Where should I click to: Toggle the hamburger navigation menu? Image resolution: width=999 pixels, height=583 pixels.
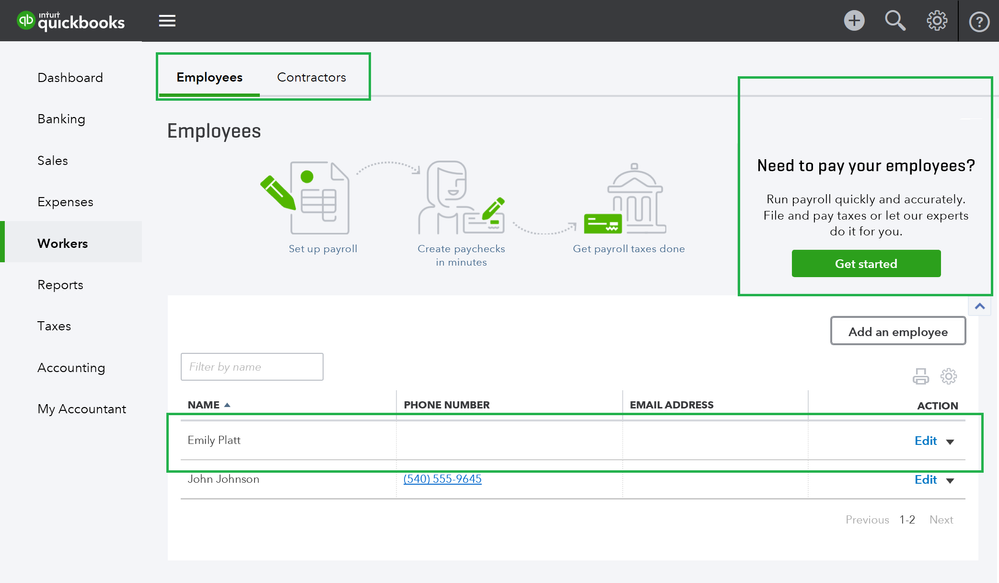coord(167,21)
